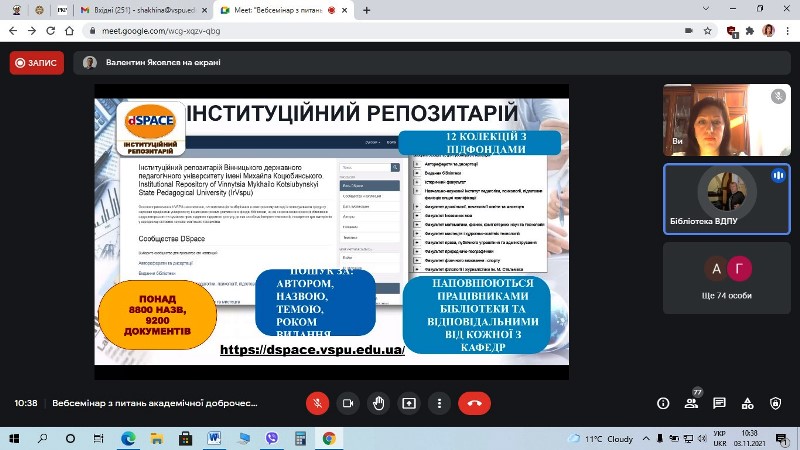
Task: Open meeting details info icon
Action: tap(663, 404)
